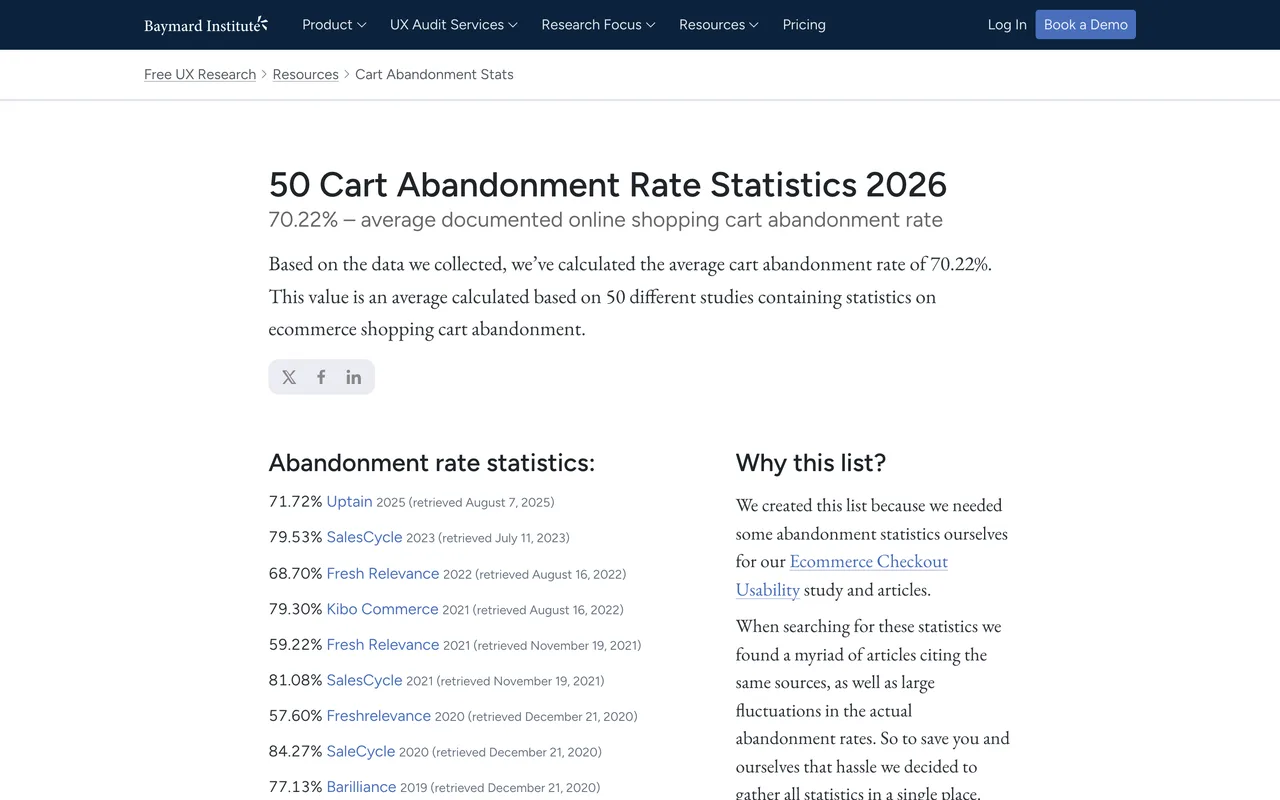
Task: Open the SalesCycle 2021 source link
Action: (x=364, y=680)
